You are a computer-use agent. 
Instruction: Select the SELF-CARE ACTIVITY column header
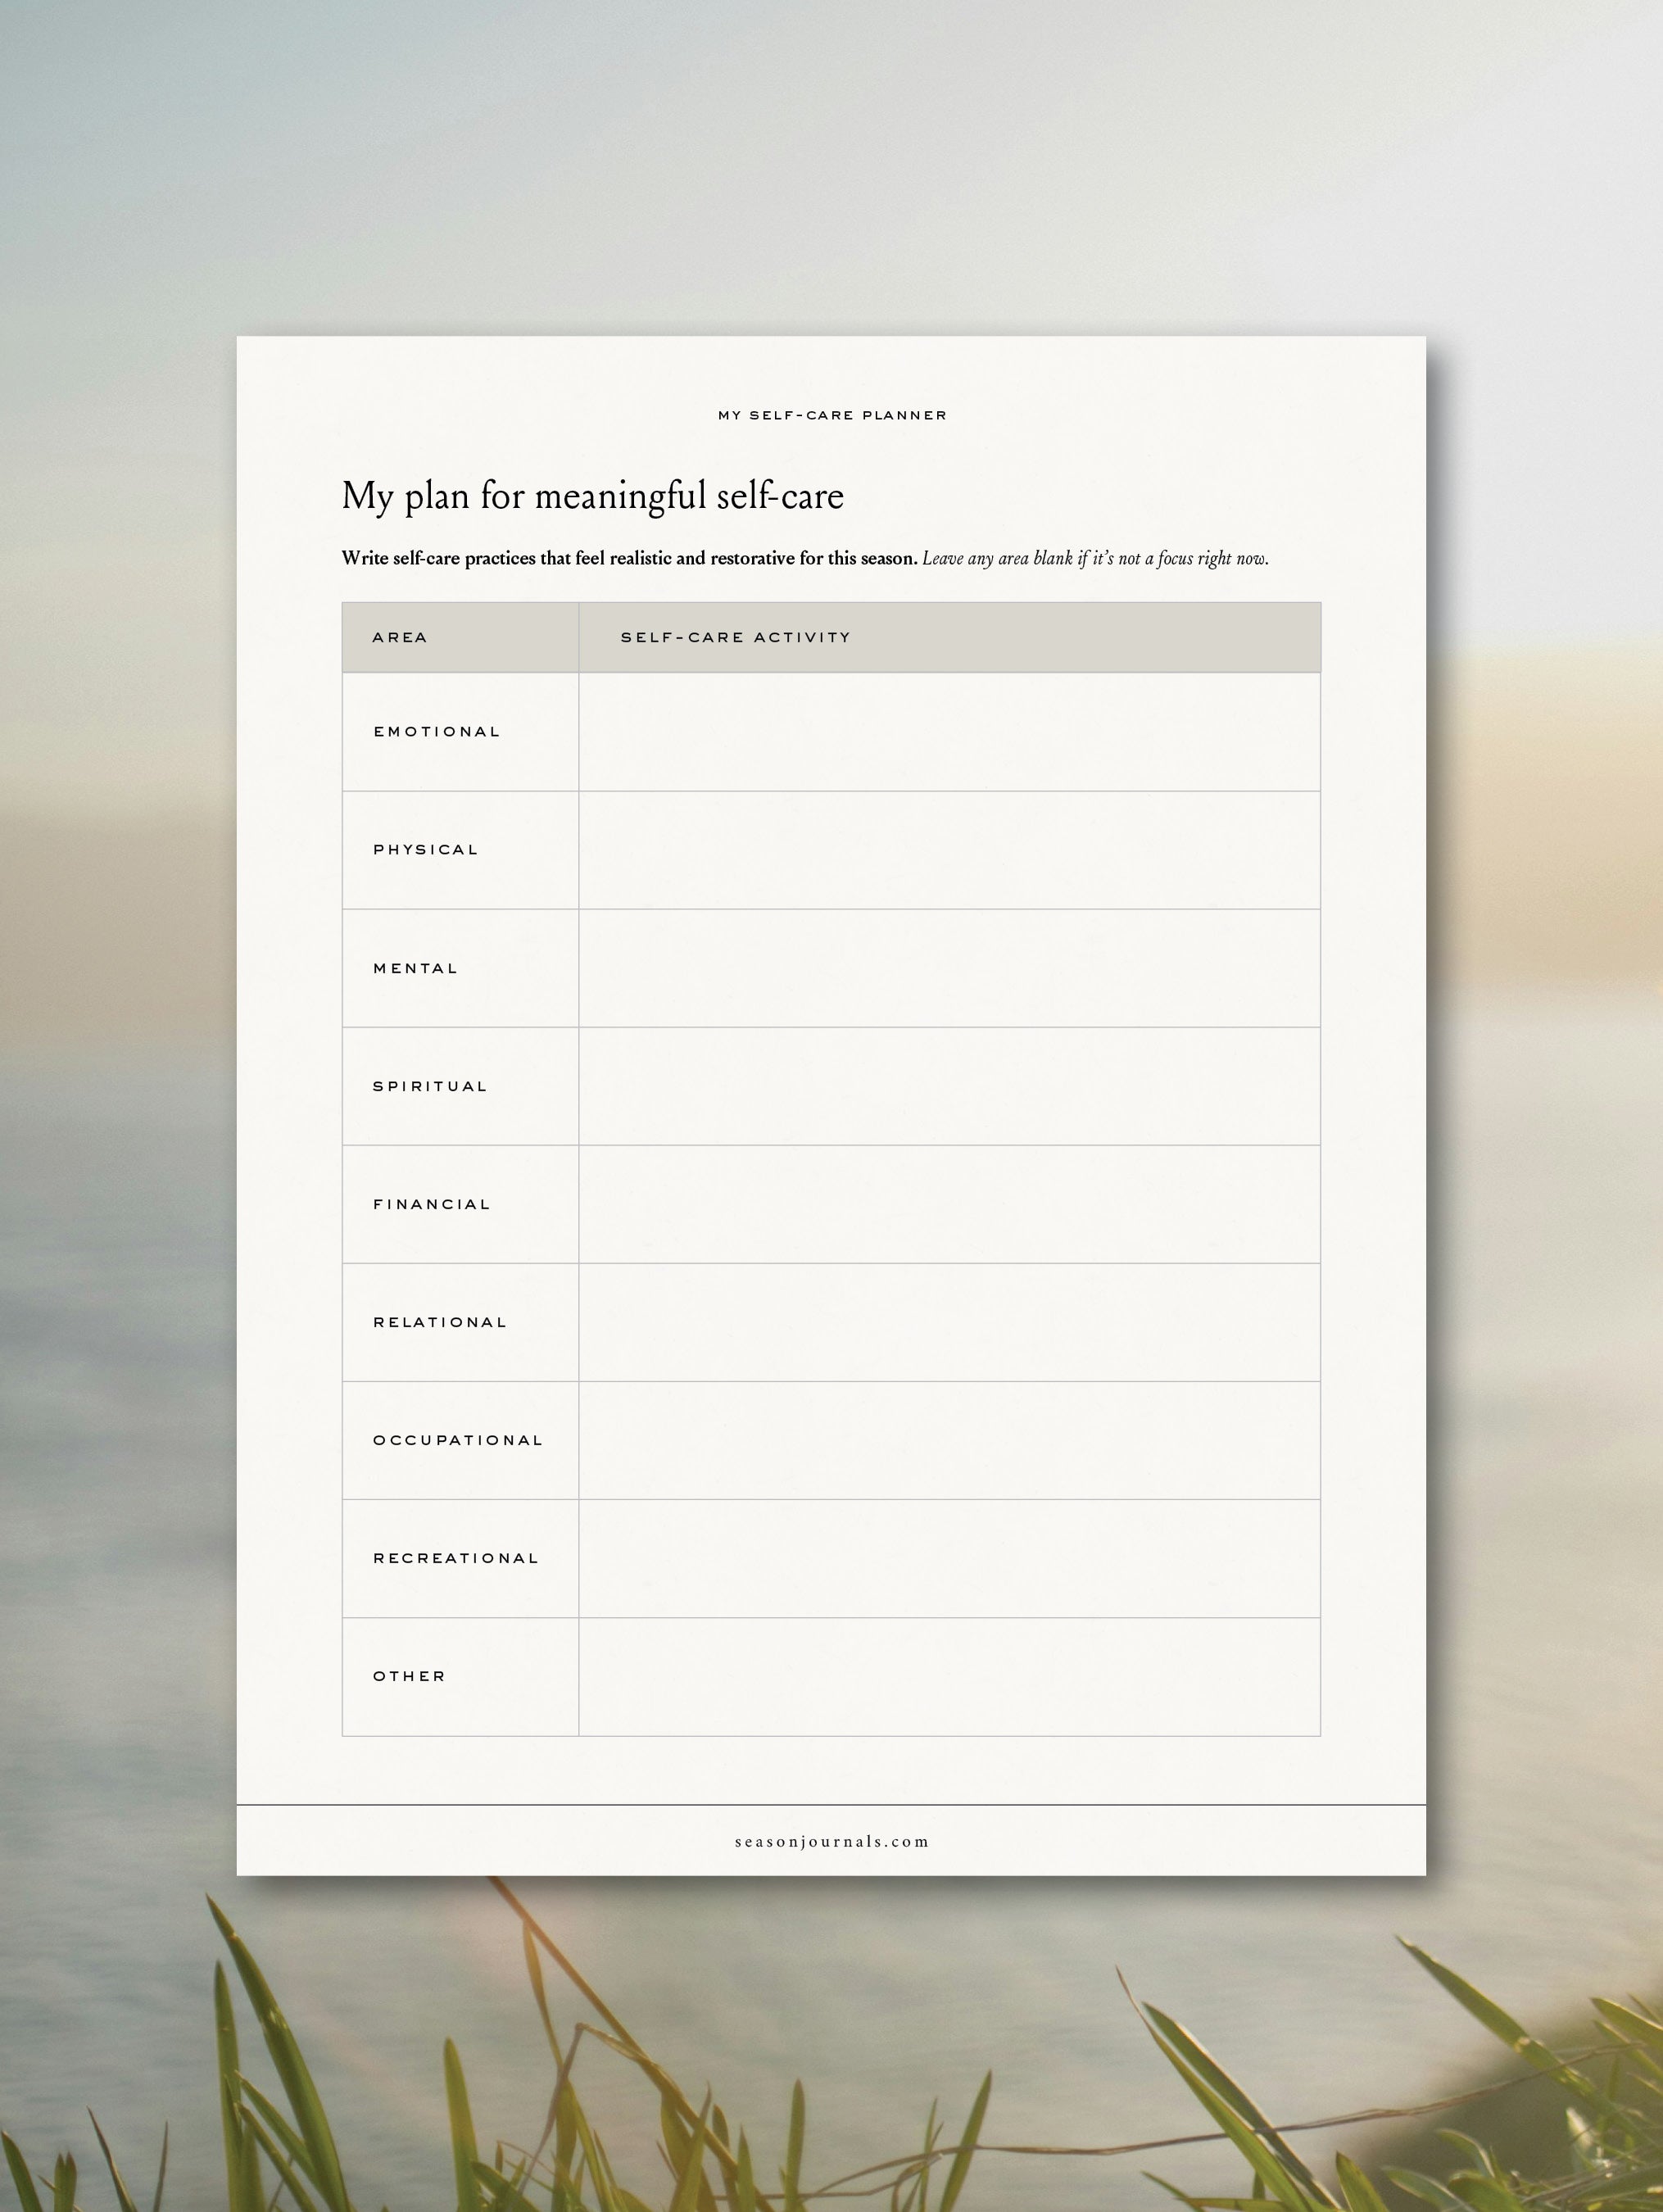735,637
